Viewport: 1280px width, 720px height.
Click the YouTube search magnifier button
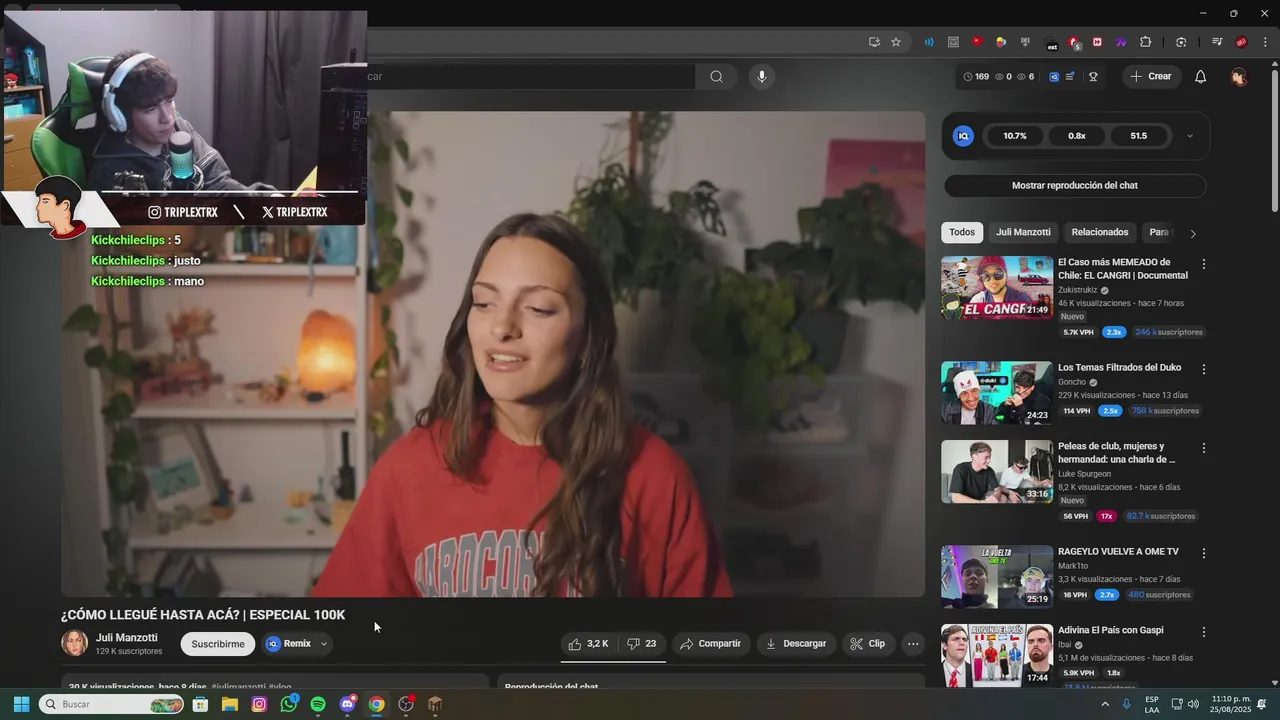[716, 76]
